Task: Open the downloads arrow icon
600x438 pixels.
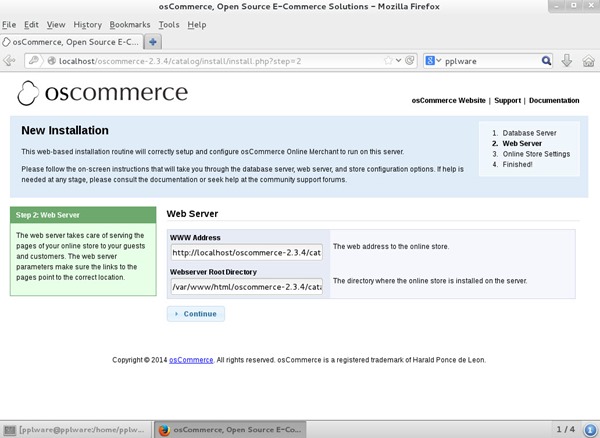Action: click(x=567, y=60)
